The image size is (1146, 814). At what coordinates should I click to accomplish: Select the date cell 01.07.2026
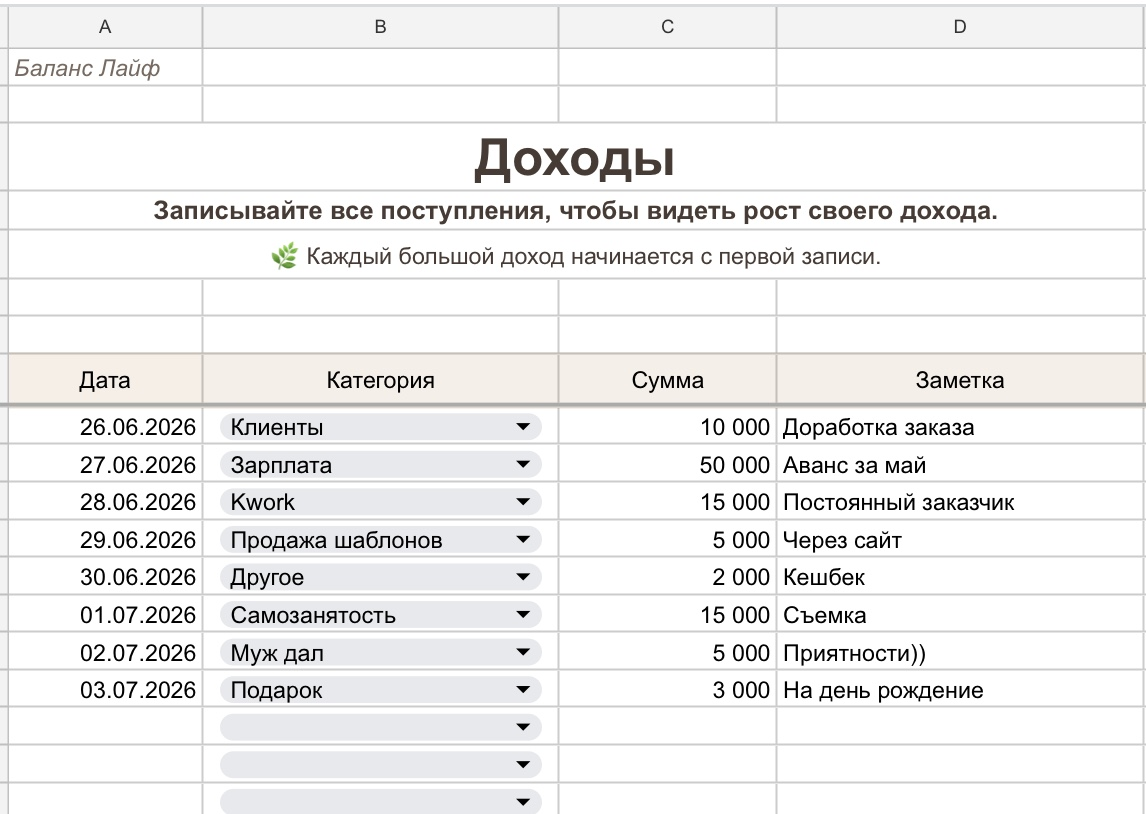point(105,615)
